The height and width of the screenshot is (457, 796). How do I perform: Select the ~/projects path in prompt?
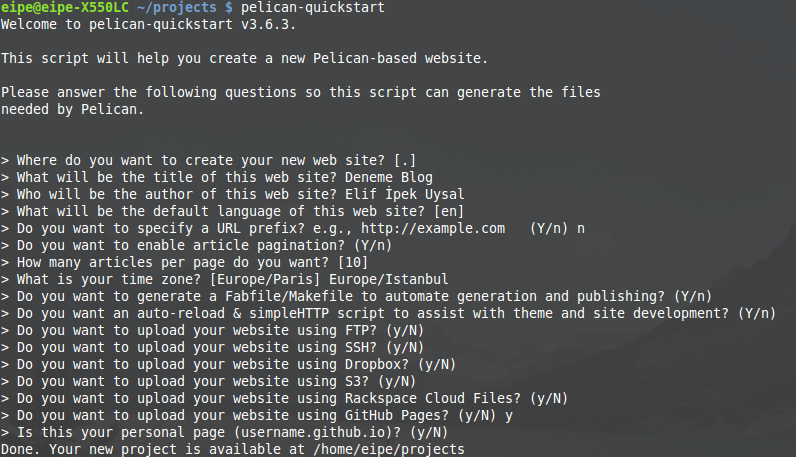tap(176, 8)
